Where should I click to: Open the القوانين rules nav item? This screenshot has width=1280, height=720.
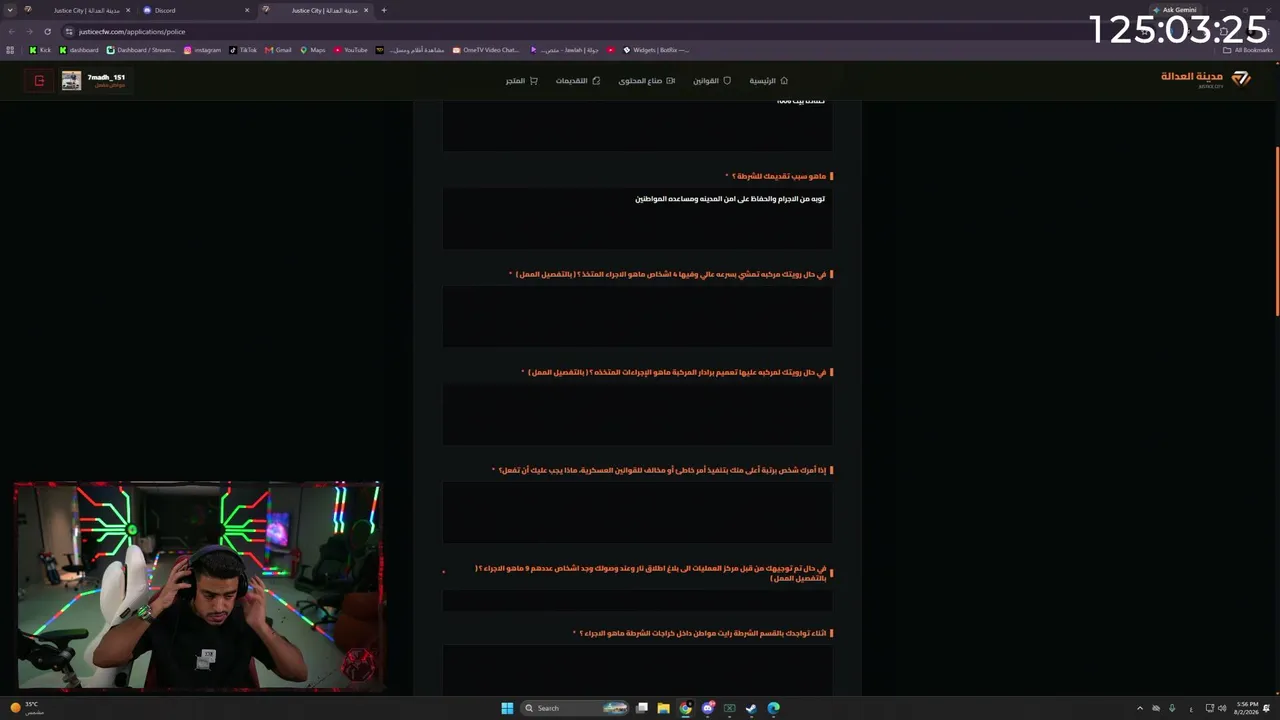click(x=712, y=81)
